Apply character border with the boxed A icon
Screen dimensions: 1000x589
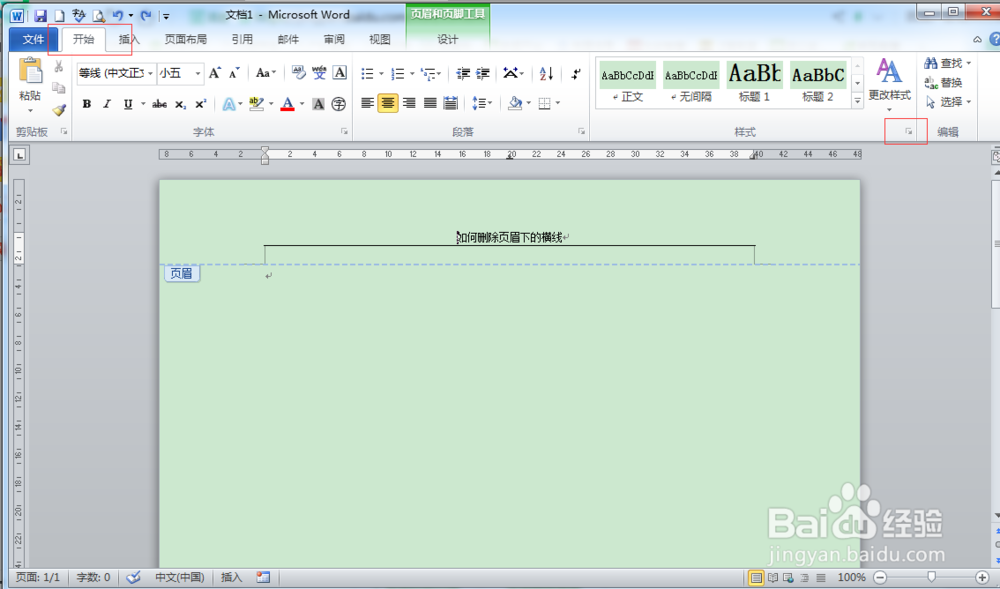click(340, 73)
